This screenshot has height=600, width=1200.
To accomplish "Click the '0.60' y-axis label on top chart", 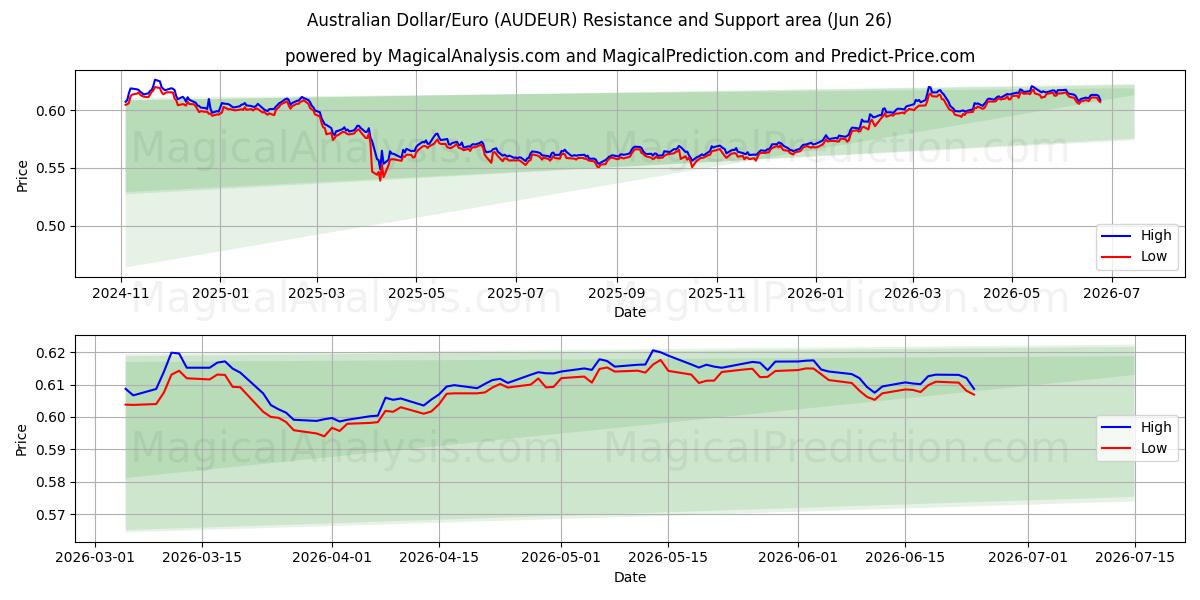I will tap(52, 111).
